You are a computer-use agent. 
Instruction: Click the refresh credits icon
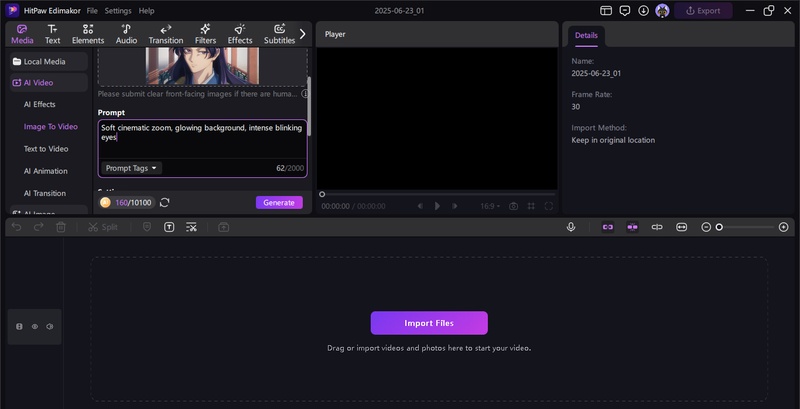[164, 202]
